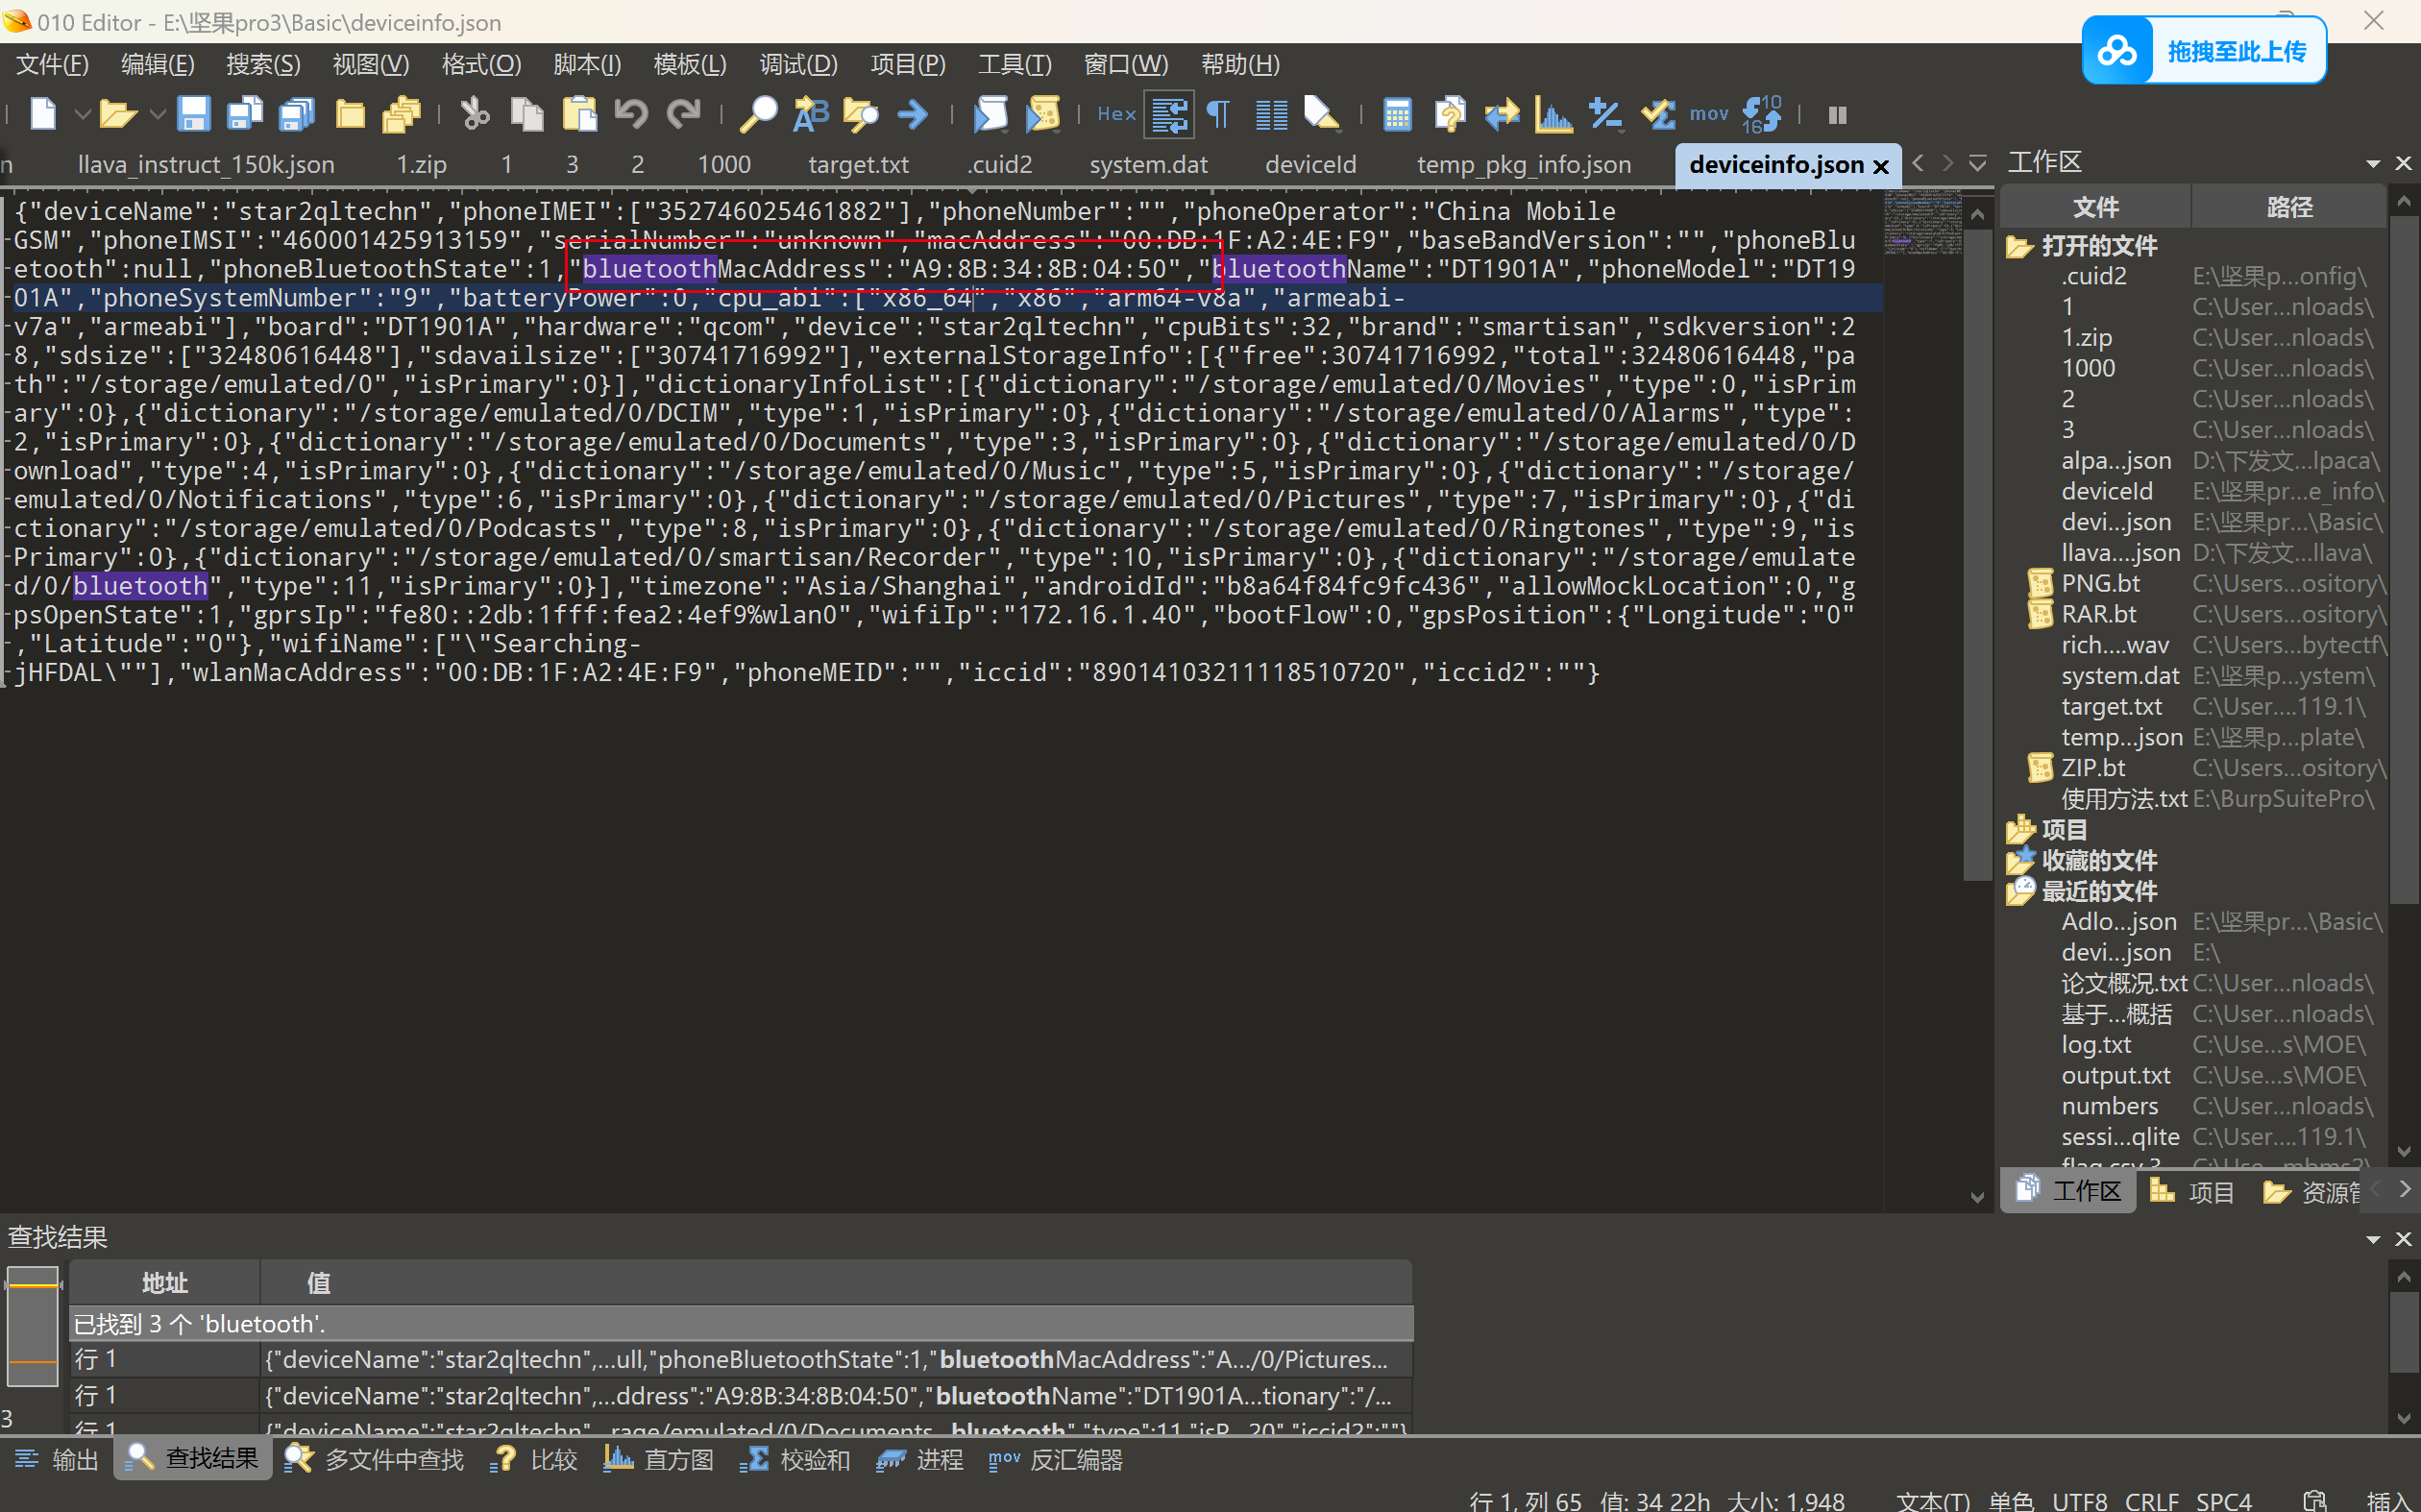Viewport: 2421px width, 1512px height.
Task: Click the Convert arrows icon
Action: (x=1501, y=114)
